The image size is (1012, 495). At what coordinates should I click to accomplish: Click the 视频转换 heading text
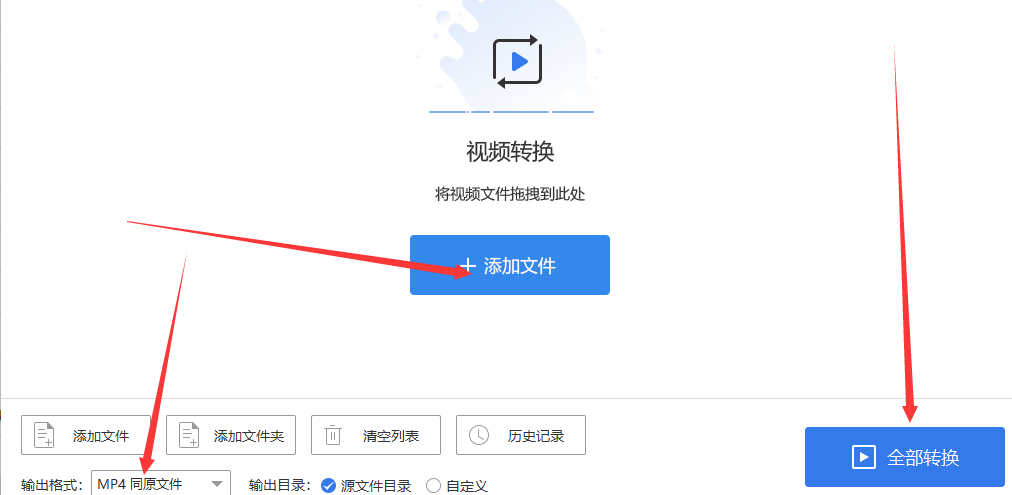pos(511,152)
